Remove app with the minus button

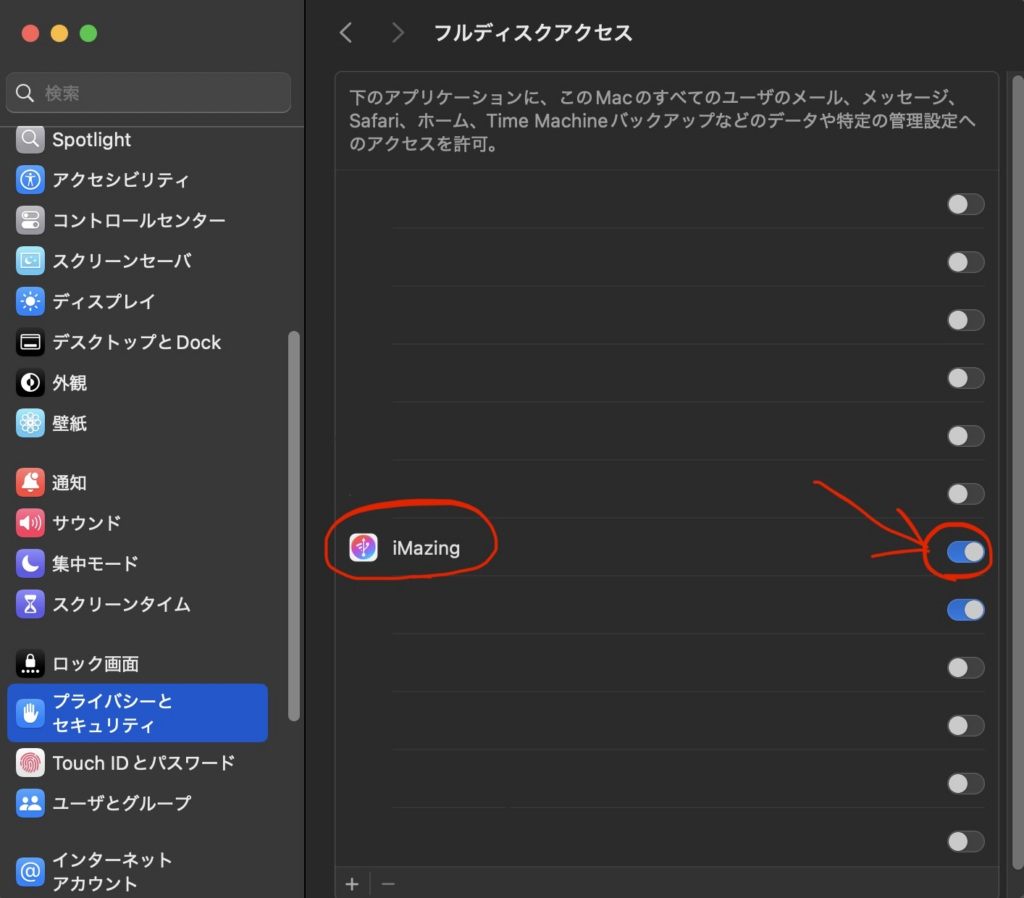tap(388, 884)
